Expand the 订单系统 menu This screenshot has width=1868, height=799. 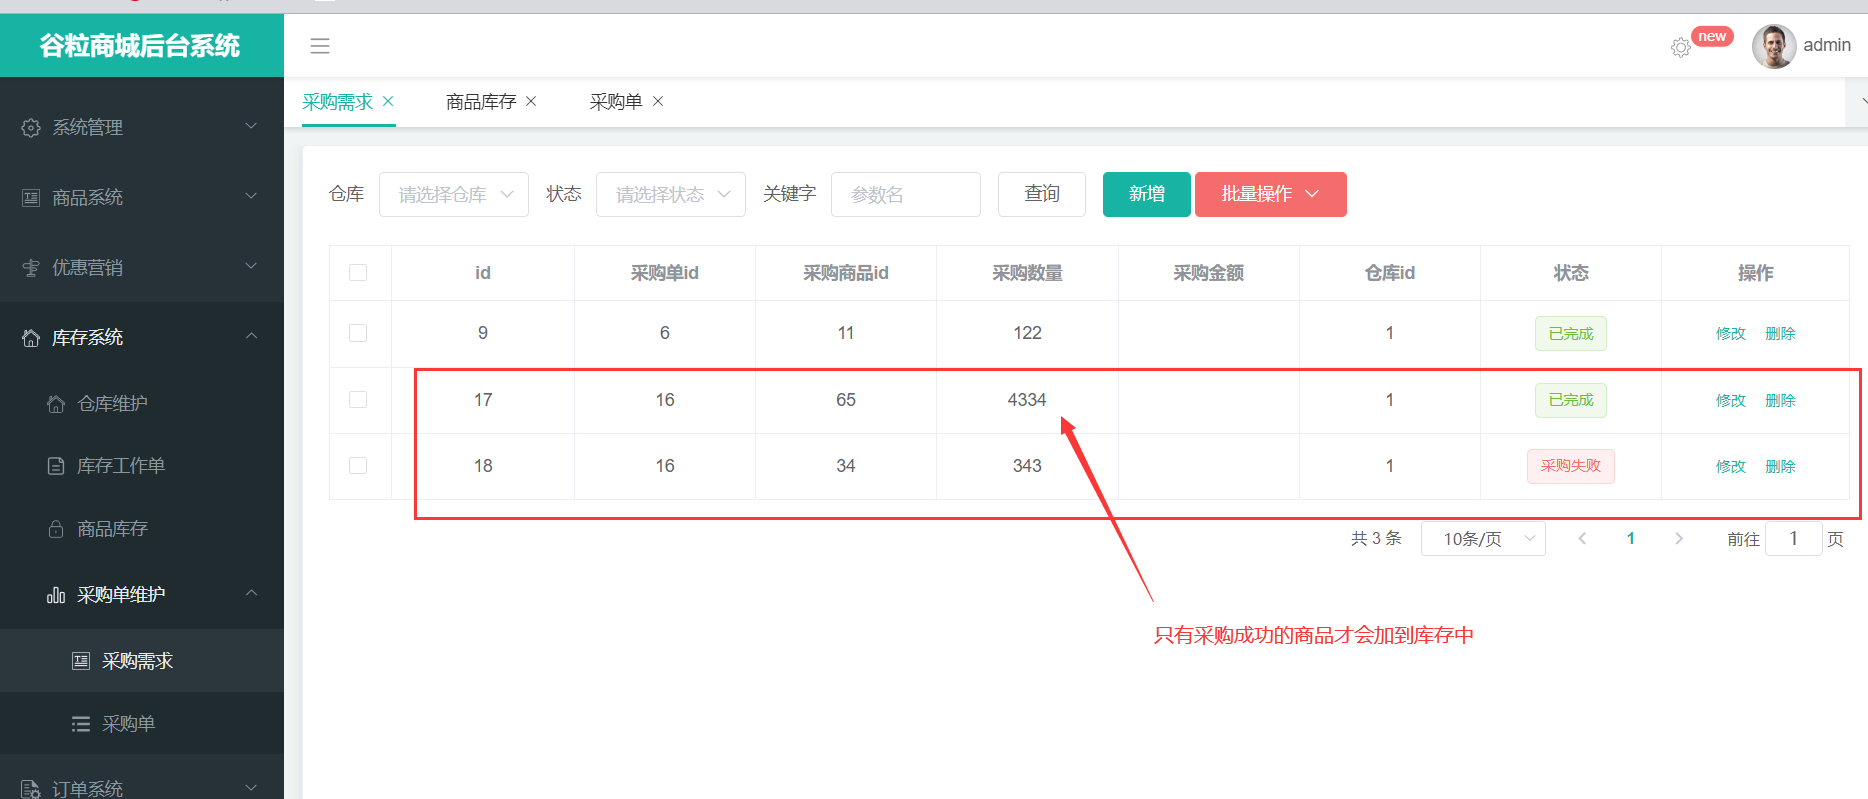[x=142, y=788]
